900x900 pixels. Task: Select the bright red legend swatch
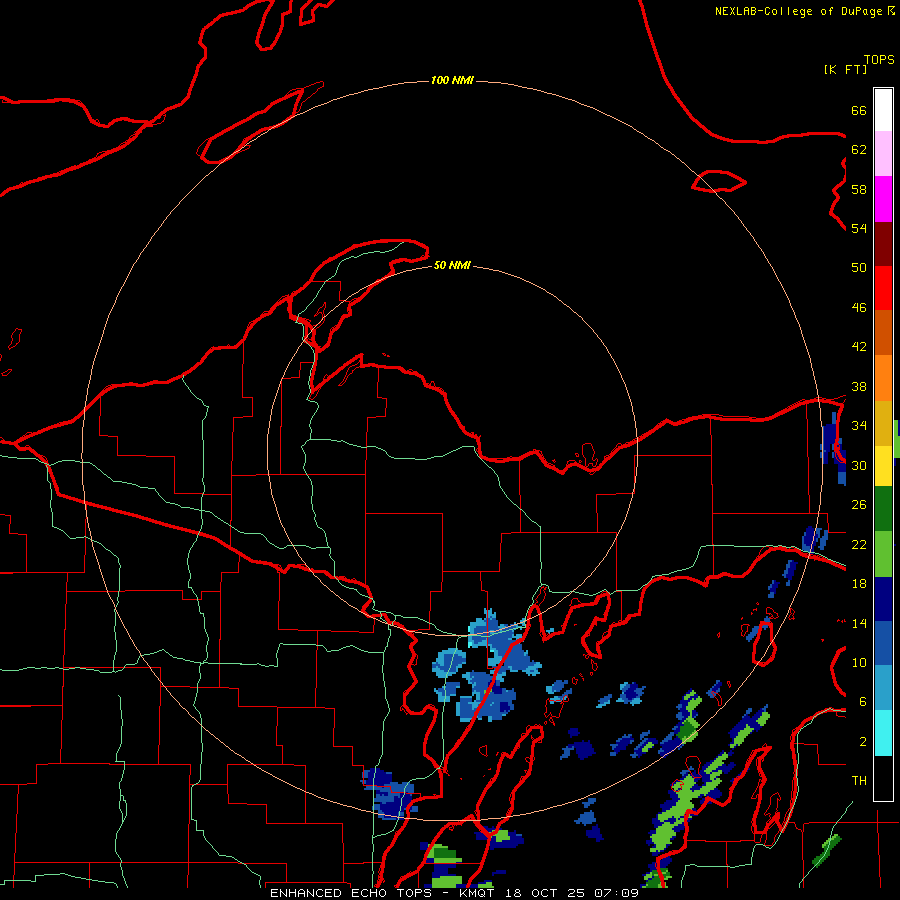(883, 288)
